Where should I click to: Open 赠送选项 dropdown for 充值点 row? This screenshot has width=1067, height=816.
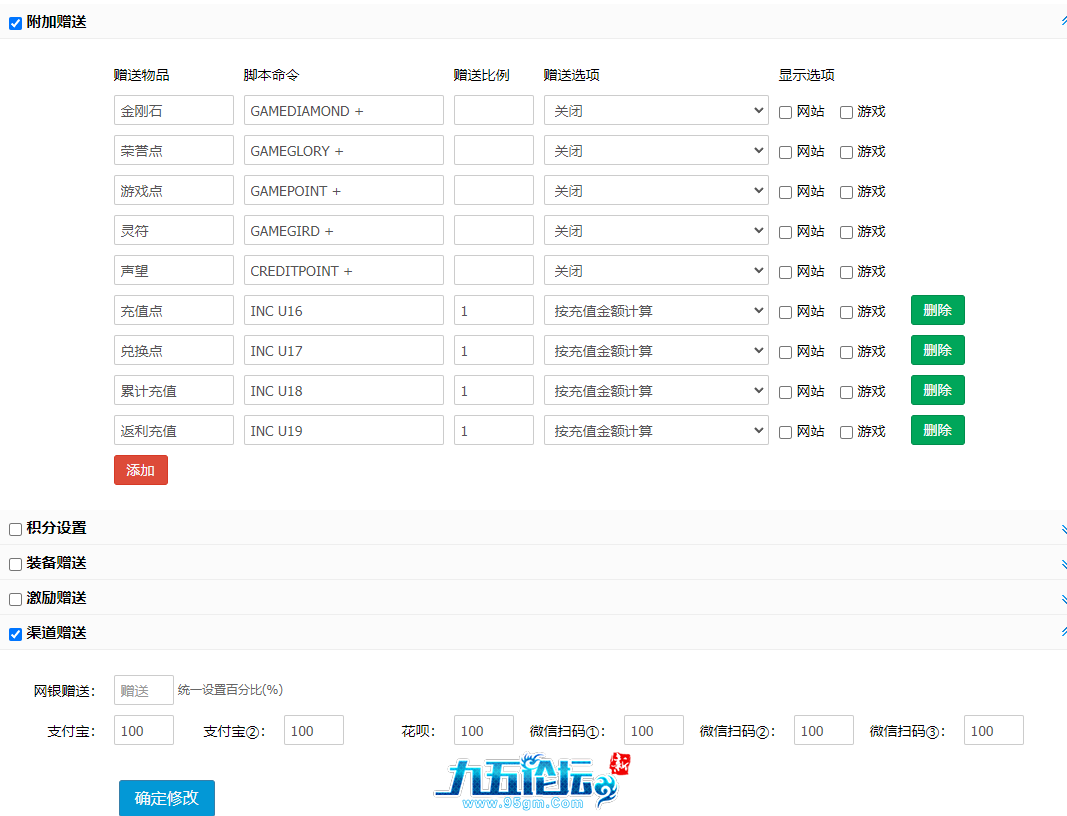pos(655,310)
